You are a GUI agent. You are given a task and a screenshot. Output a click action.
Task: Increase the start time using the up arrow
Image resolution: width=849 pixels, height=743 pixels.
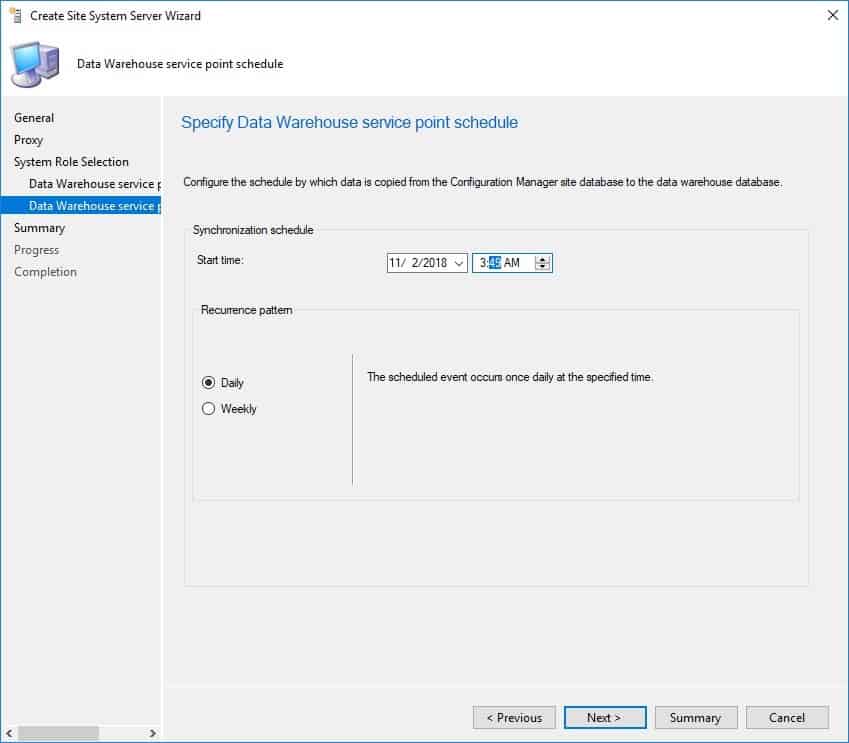[541, 258]
